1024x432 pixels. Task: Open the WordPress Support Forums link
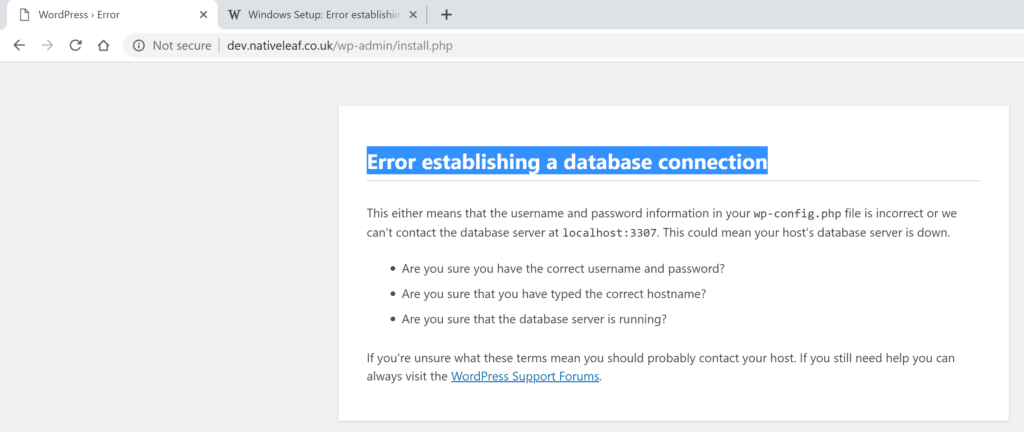pos(525,377)
